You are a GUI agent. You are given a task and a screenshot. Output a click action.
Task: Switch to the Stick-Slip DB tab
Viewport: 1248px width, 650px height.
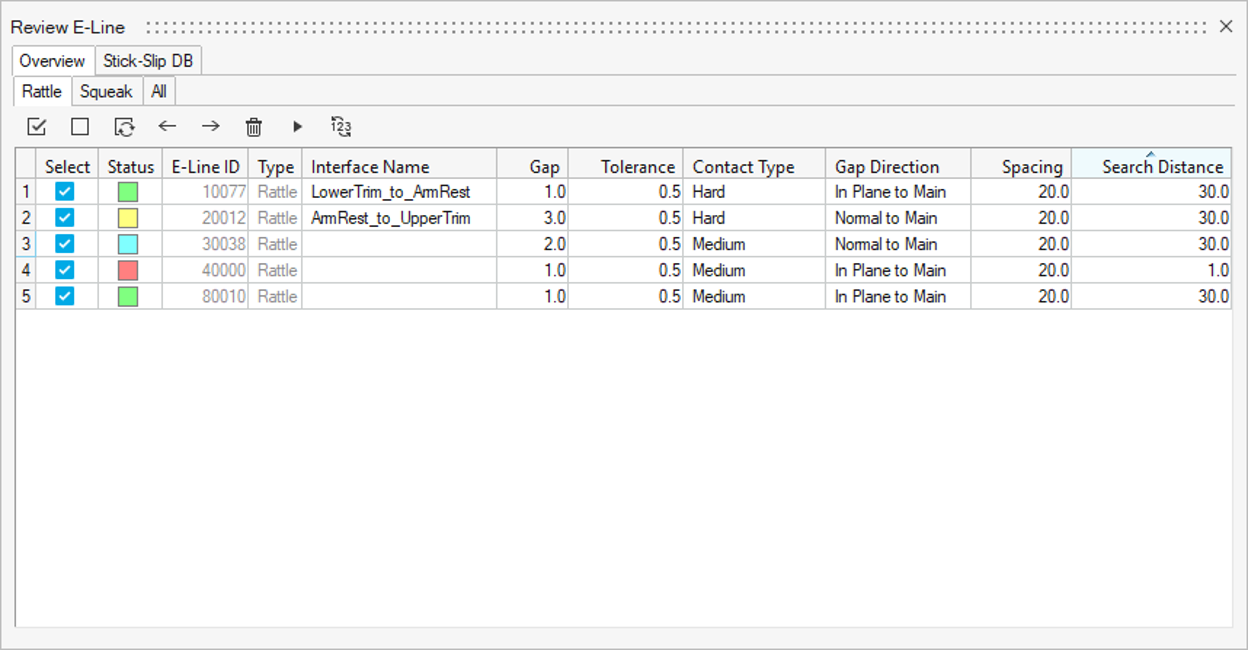(148, 61)
